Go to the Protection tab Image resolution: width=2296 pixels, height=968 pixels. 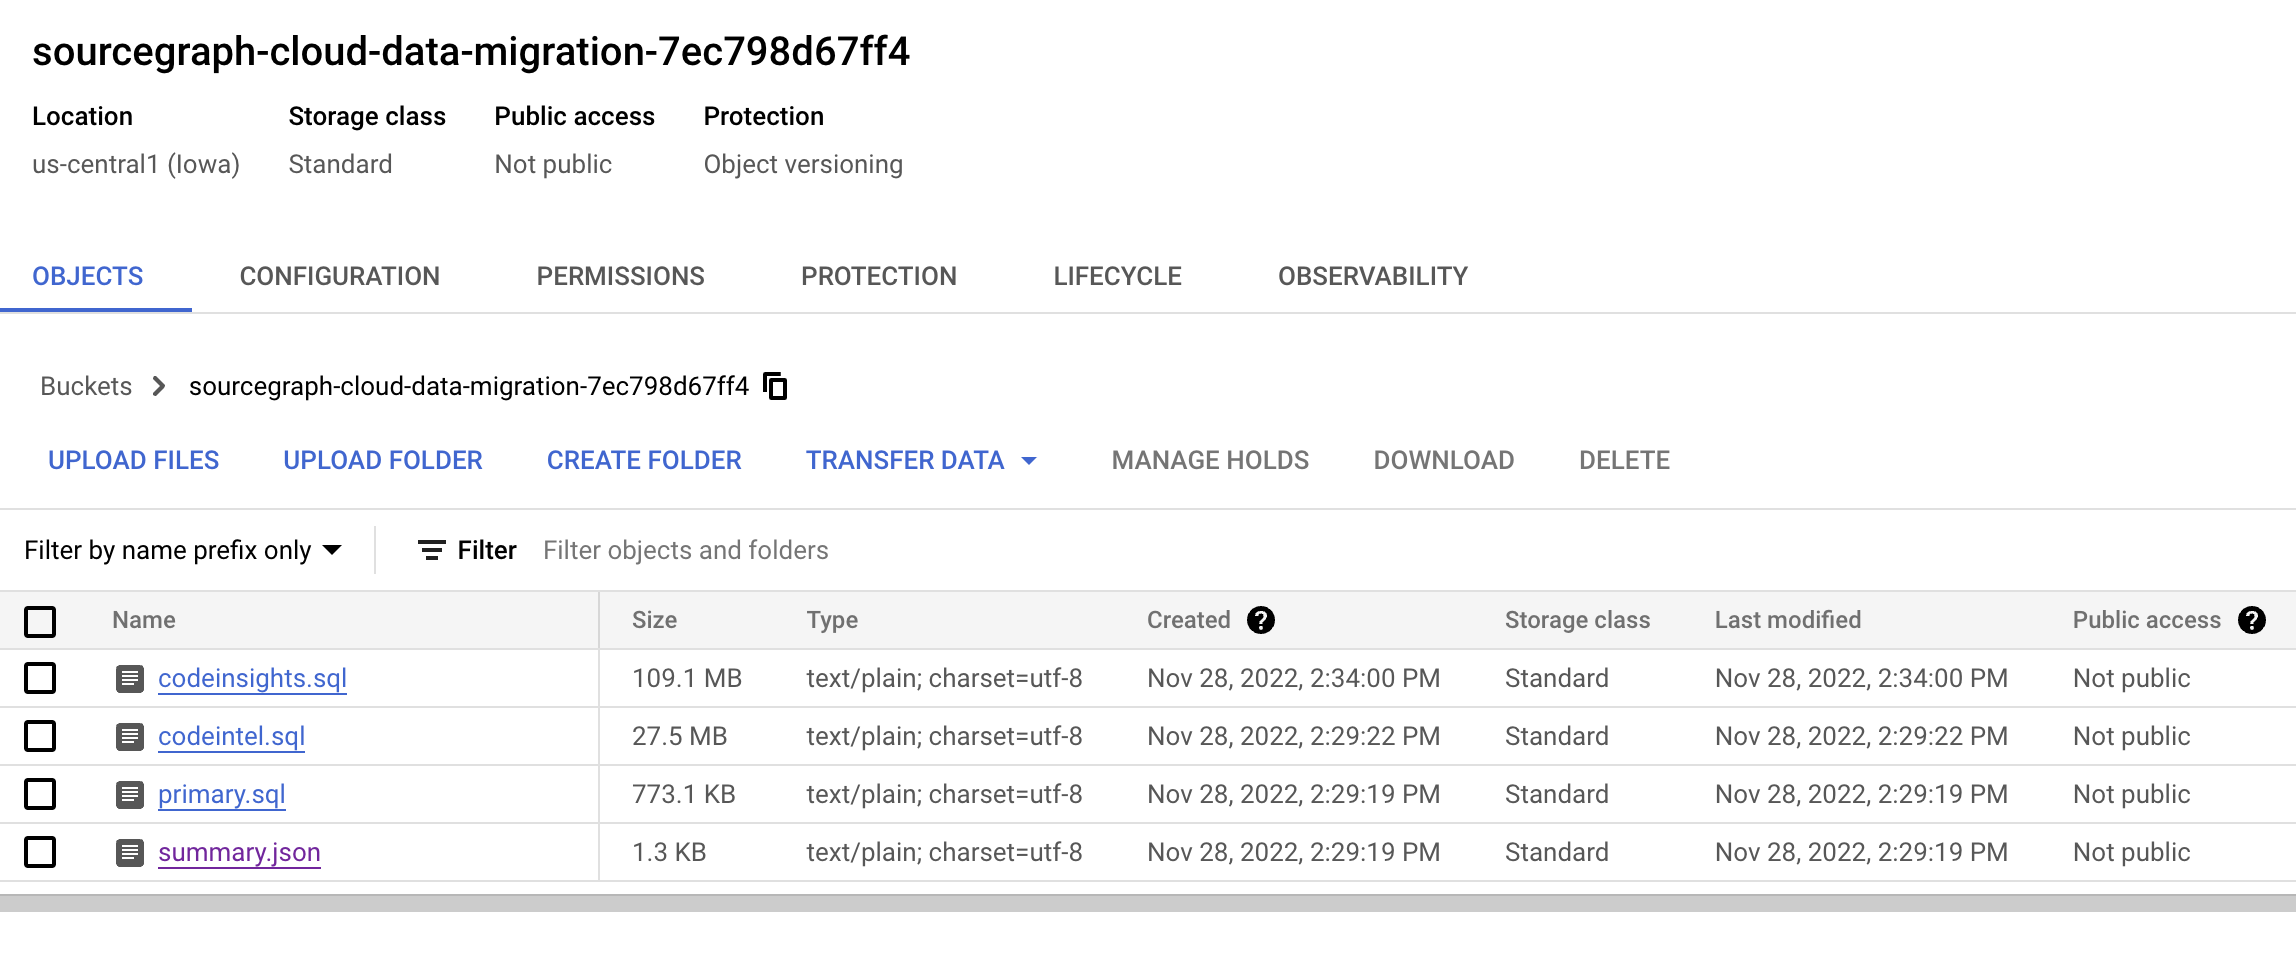pyautogui.click(x=879, y=276)
